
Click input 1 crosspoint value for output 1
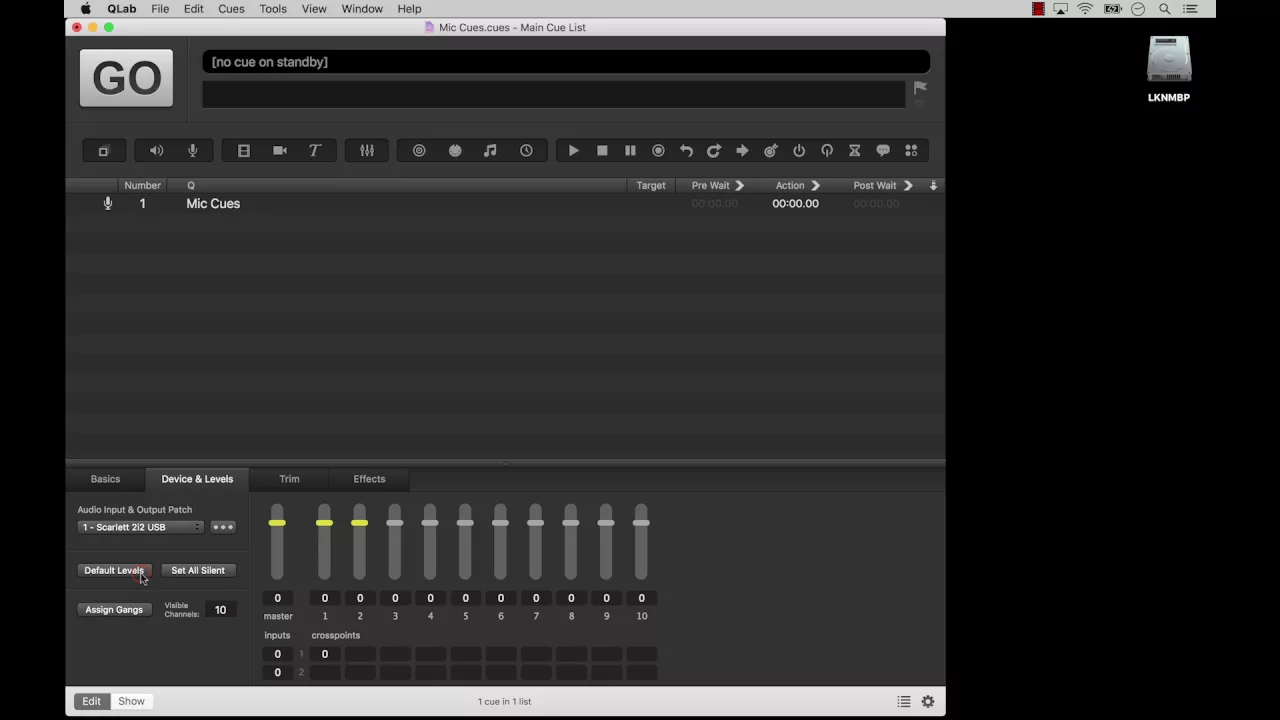coord(324,654)
